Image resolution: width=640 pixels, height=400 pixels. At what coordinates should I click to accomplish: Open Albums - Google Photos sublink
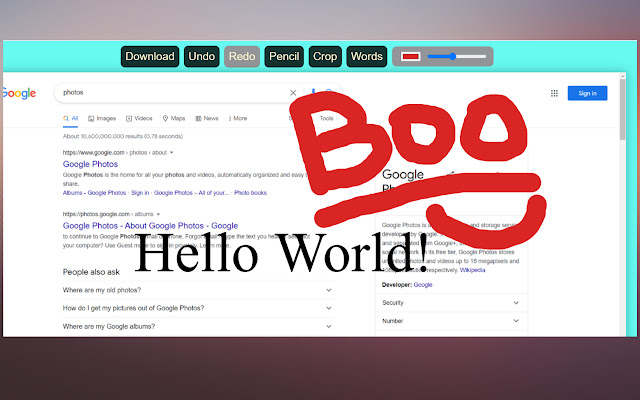point(94,193)
